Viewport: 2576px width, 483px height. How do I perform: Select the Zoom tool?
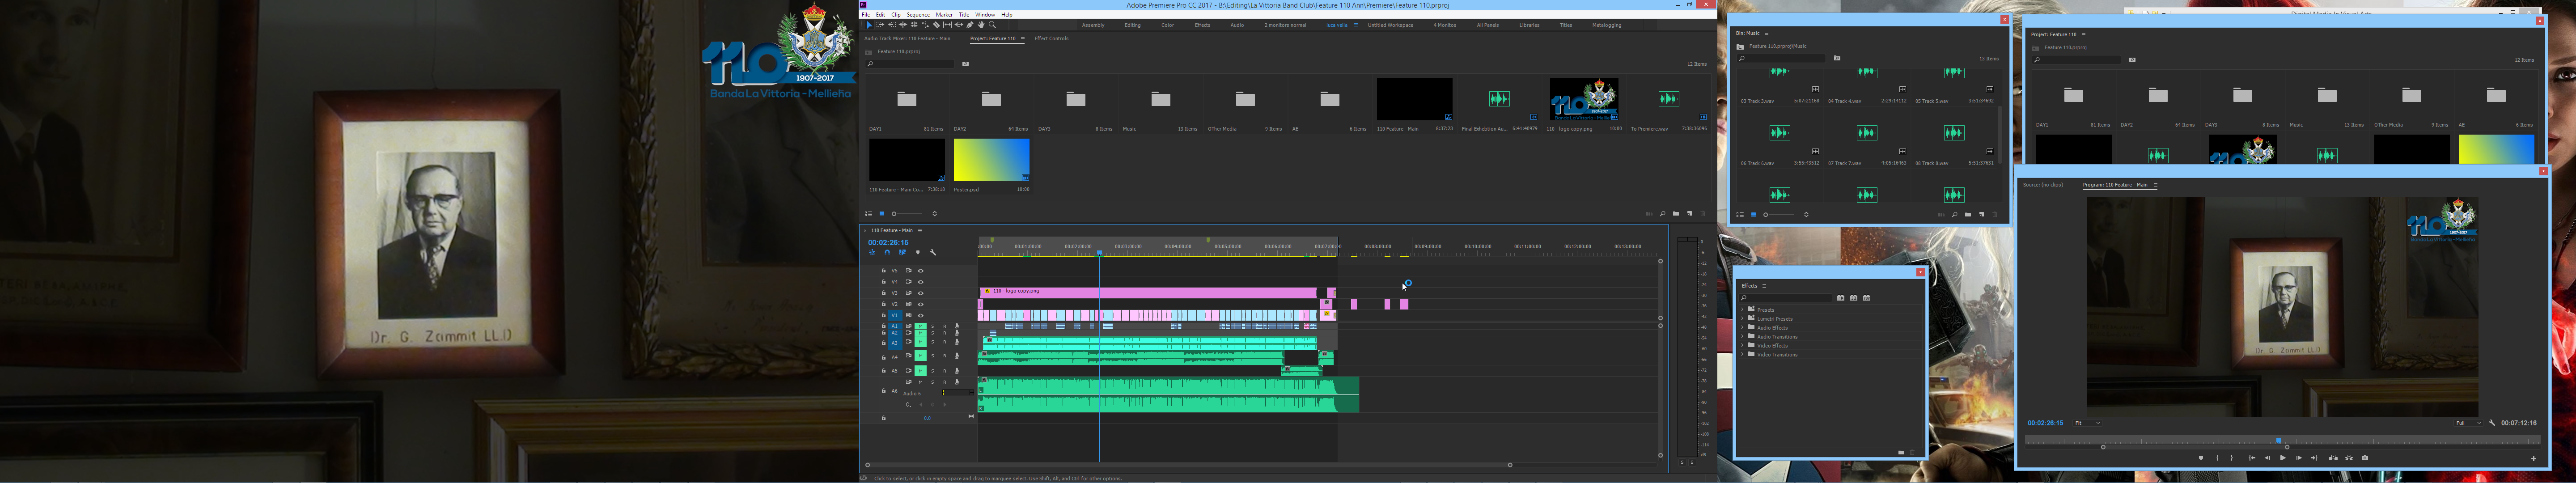tap(992, 25)
